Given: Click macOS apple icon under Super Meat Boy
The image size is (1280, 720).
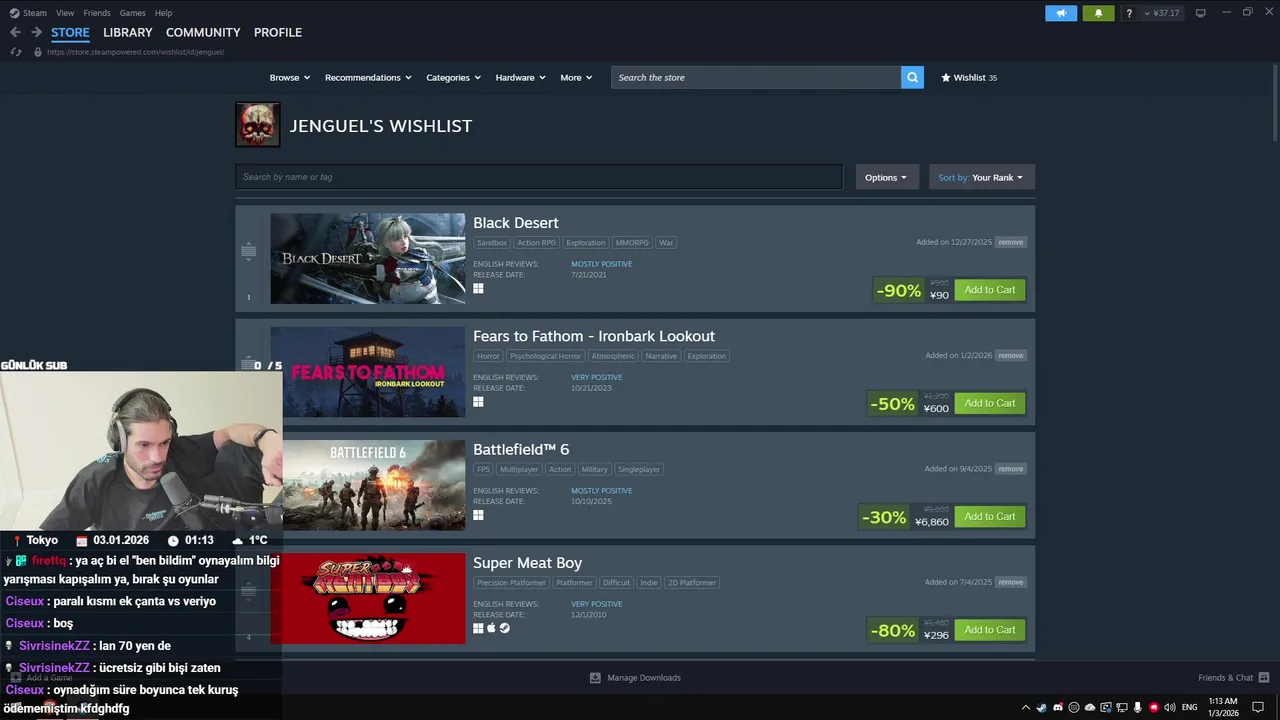Looking at the screenshot, I should [491, 628].
